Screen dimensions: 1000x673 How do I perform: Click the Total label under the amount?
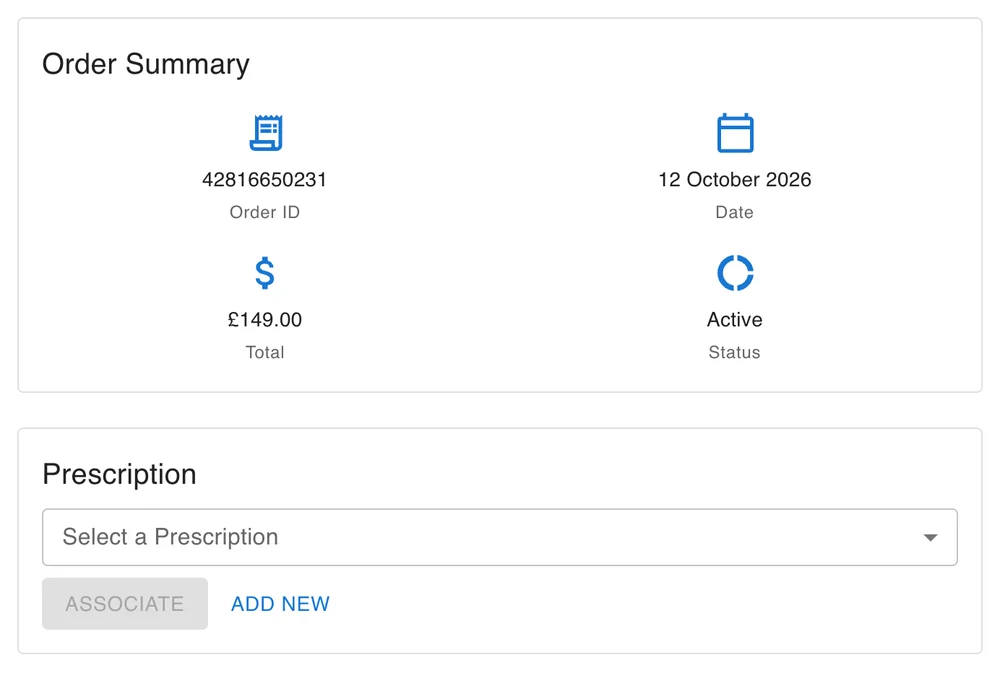[x=265, y=352]
